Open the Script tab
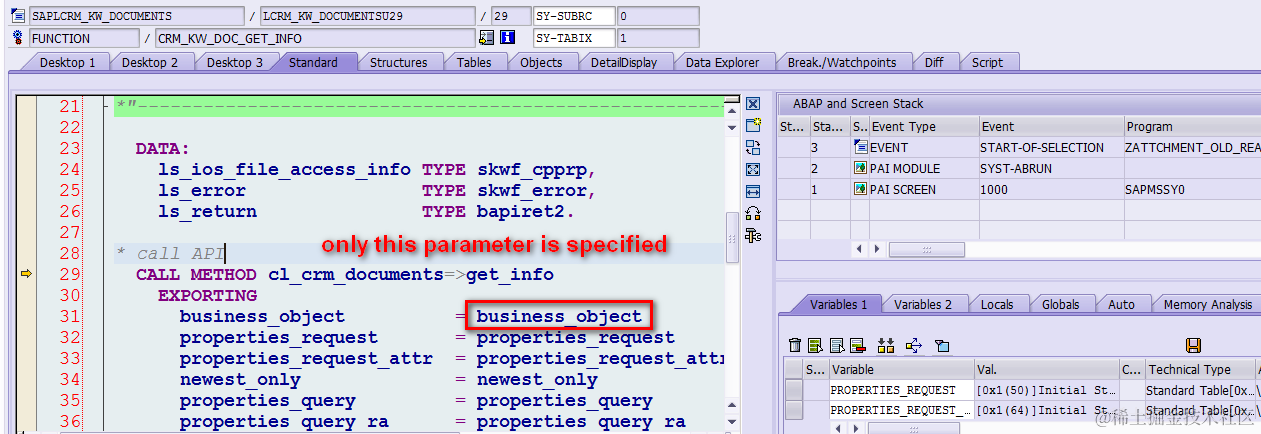This screenshot has height=434, width=1261. pyautogui.click(x=987, y=62)
